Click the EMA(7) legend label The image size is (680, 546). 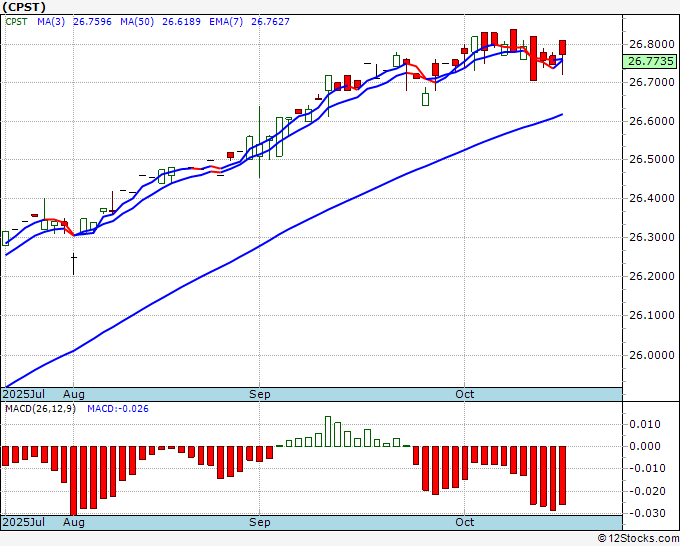226,22
